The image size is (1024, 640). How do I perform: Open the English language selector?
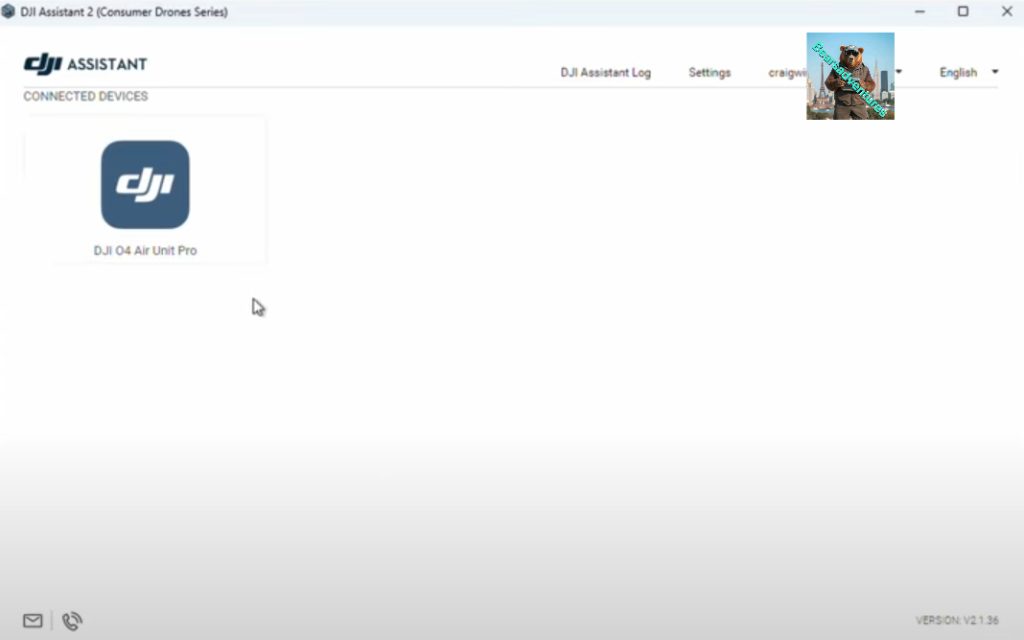coord(958,72)
